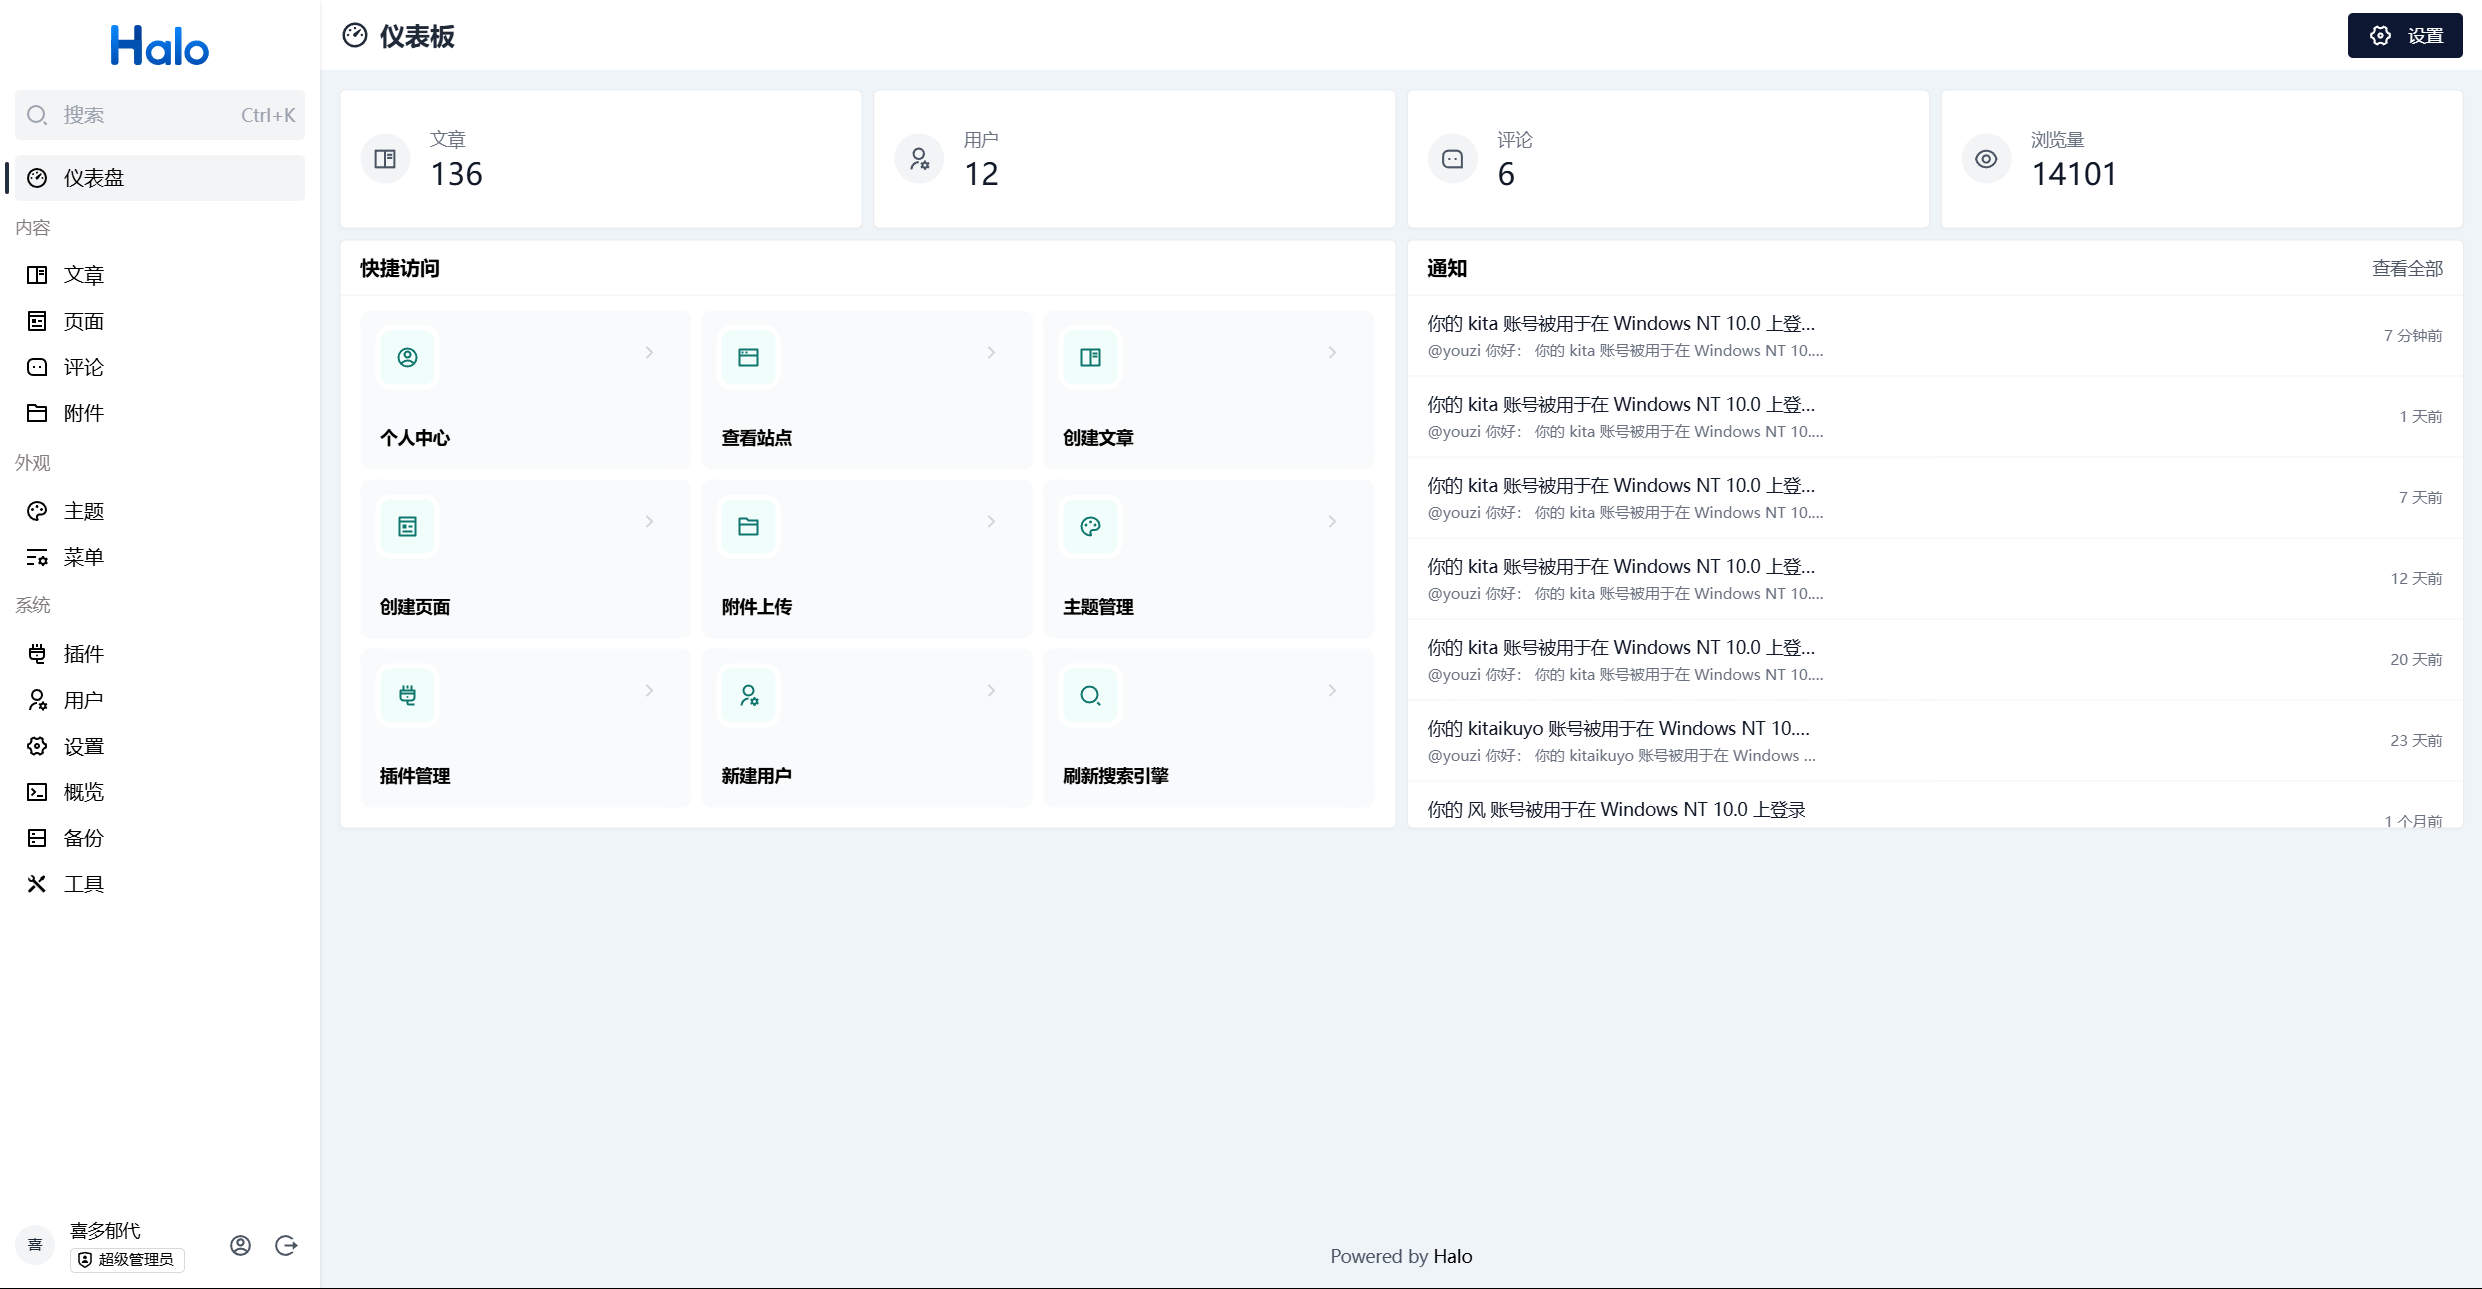Click the 附件上传 quick access icon
2482x1289 pixels.
click(749, 526)
